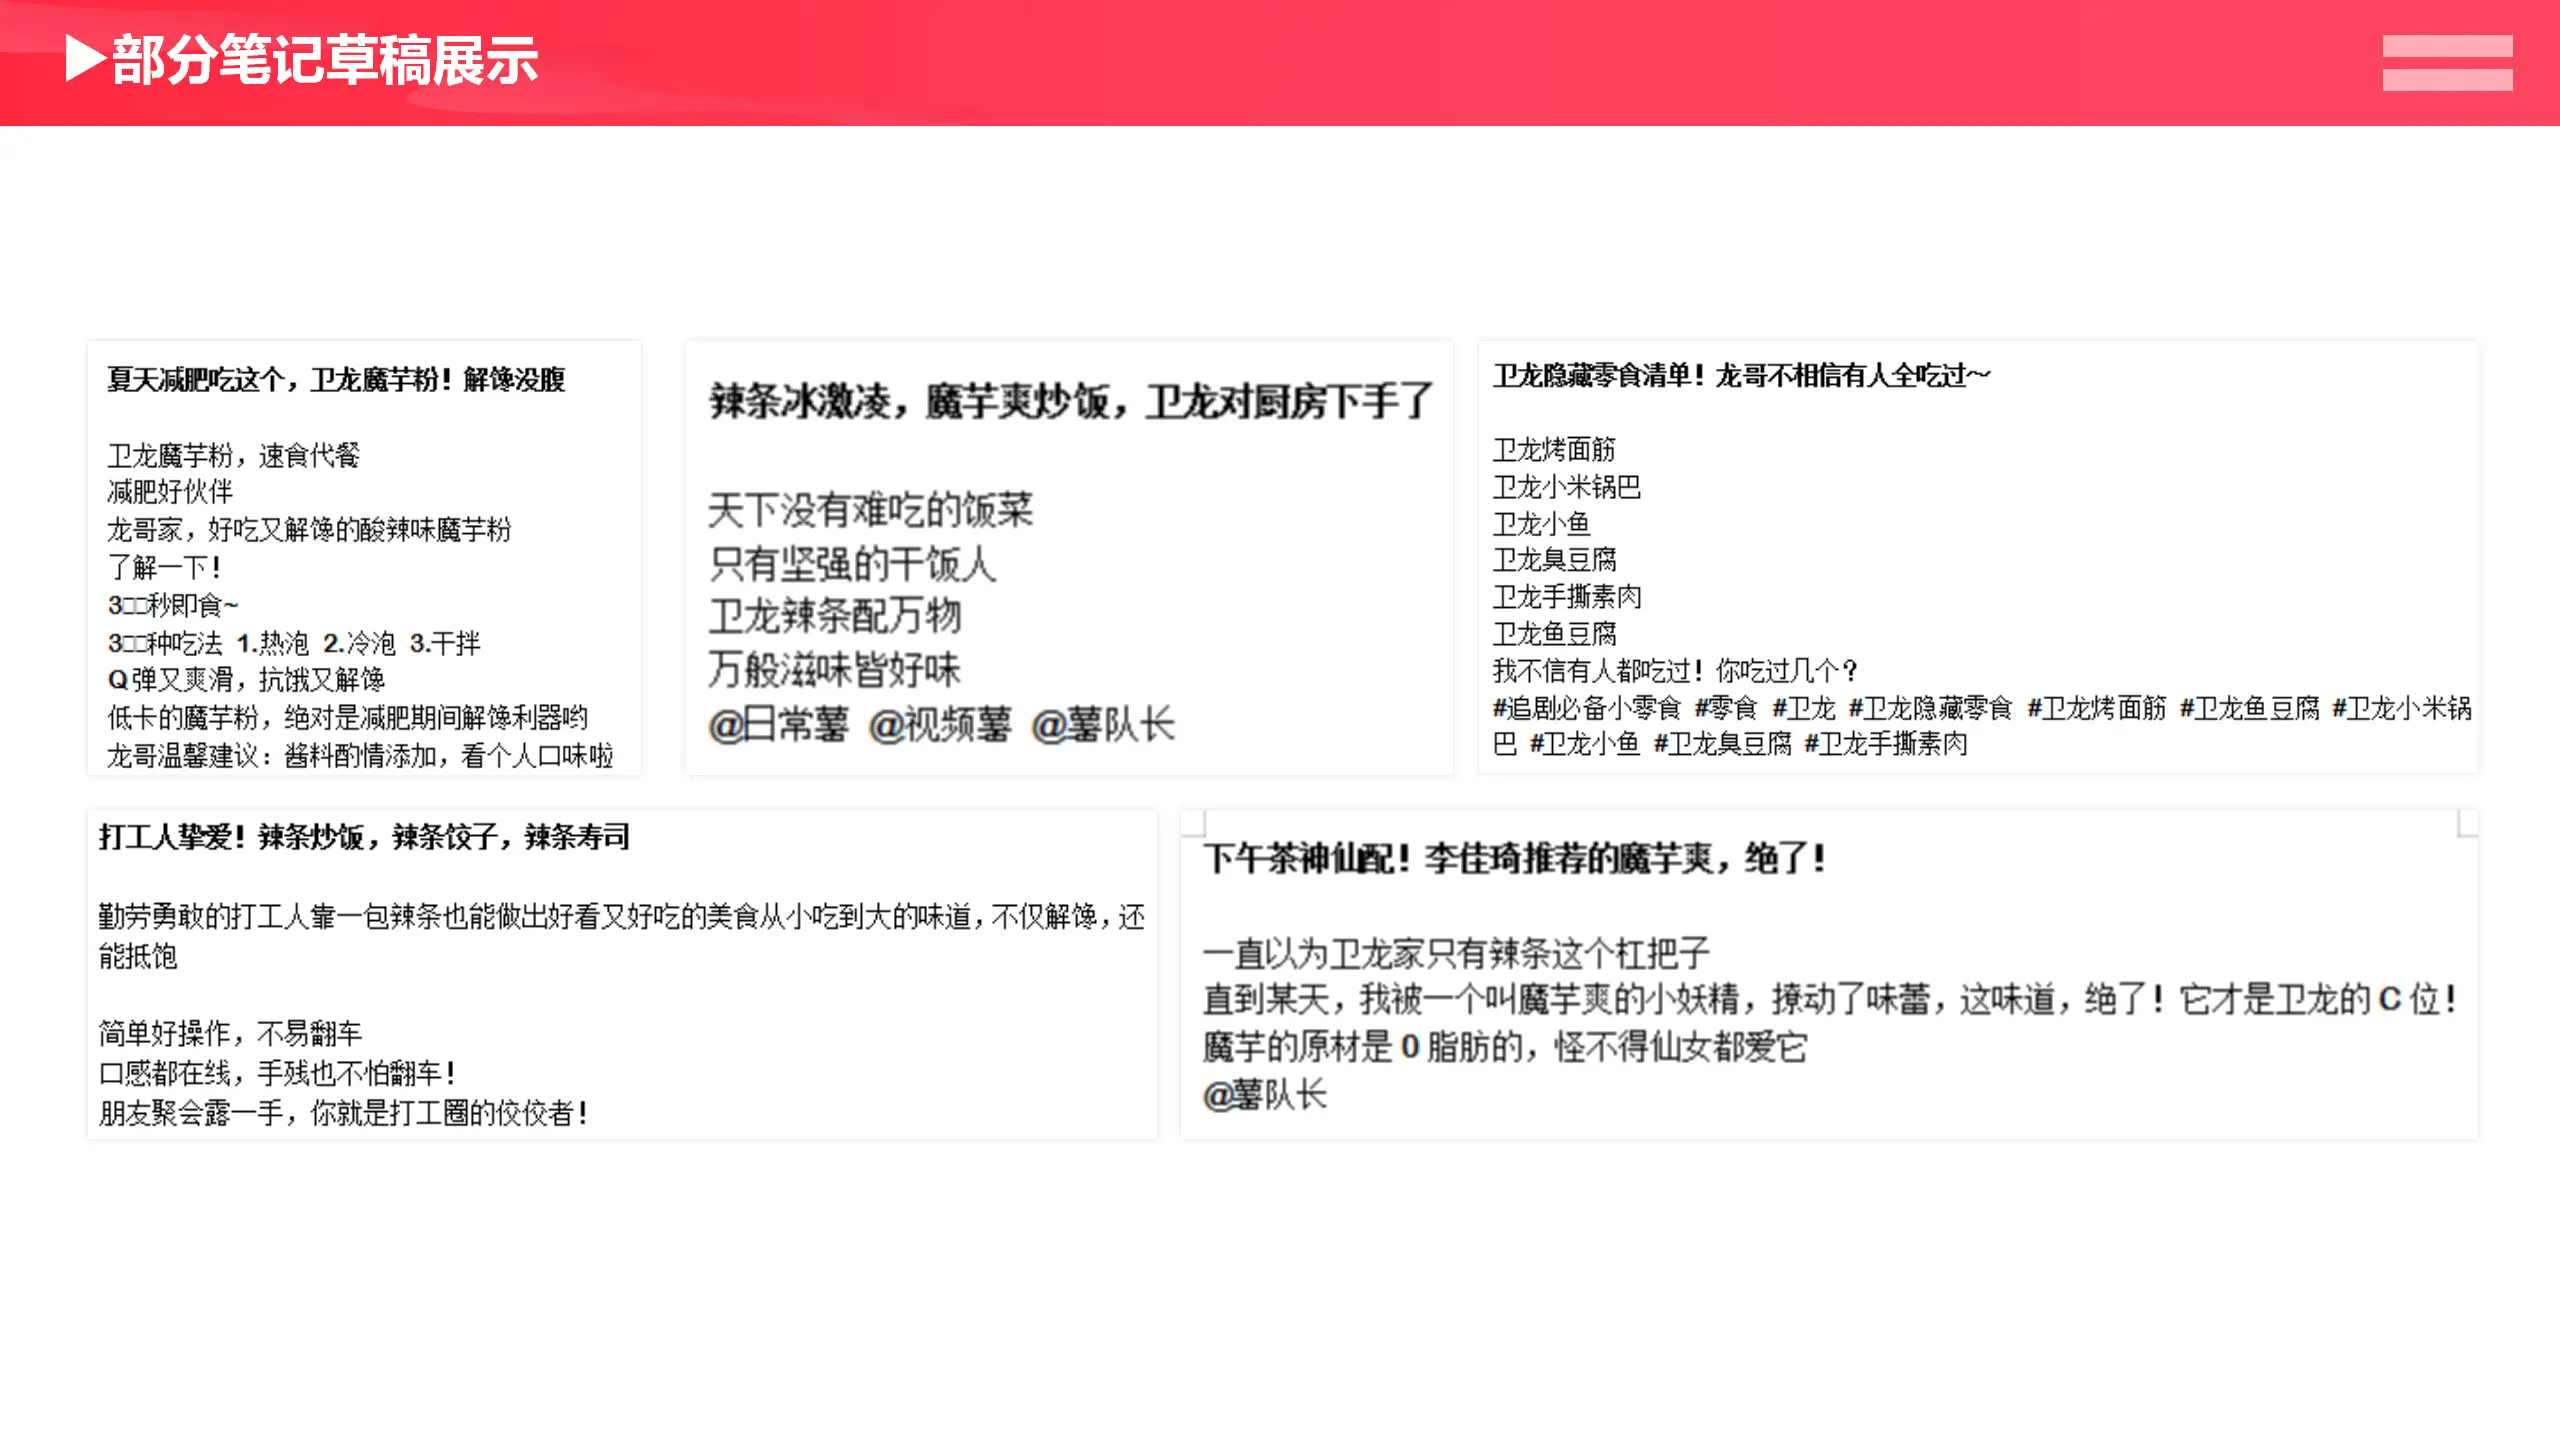Click the list item 卫龙小米锅巴
Image resolution: width=2560 pixels, height=1440 pixels.
coord(1566,487)
